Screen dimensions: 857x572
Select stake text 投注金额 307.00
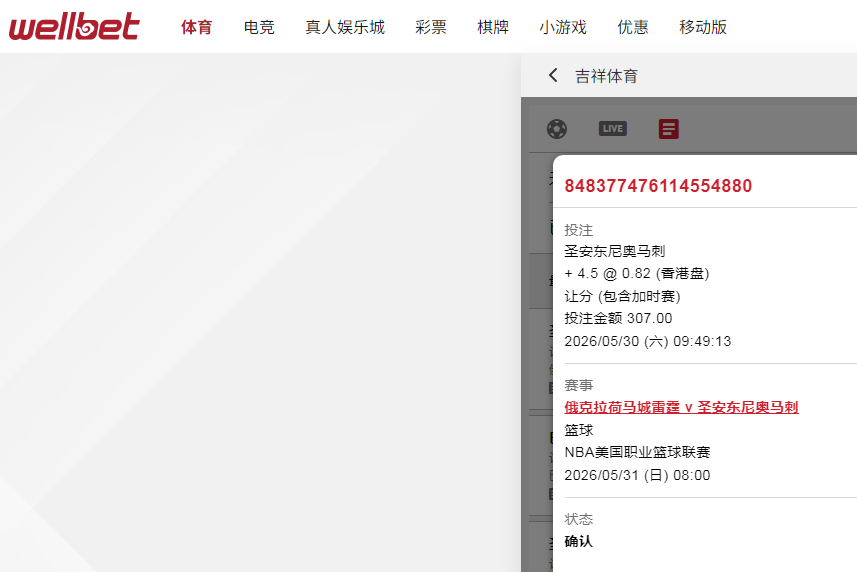(618, 319)
